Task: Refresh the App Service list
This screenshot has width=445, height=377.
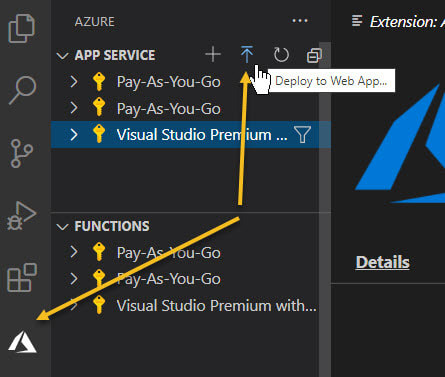Action: click(281, 55)
